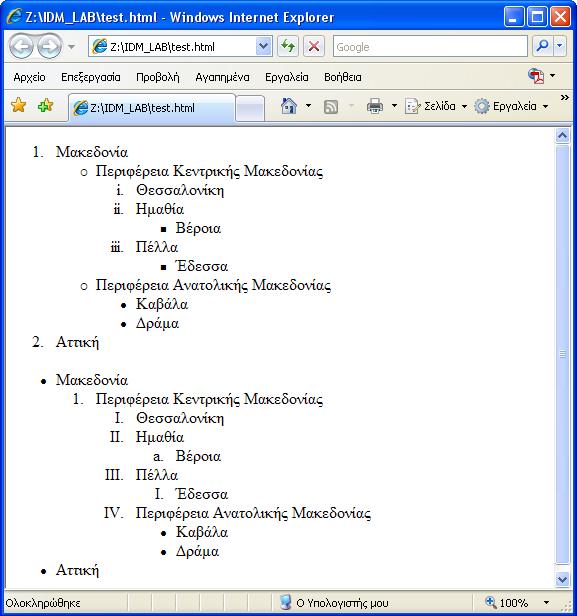Open a new blank tab

tap(250, 108)
